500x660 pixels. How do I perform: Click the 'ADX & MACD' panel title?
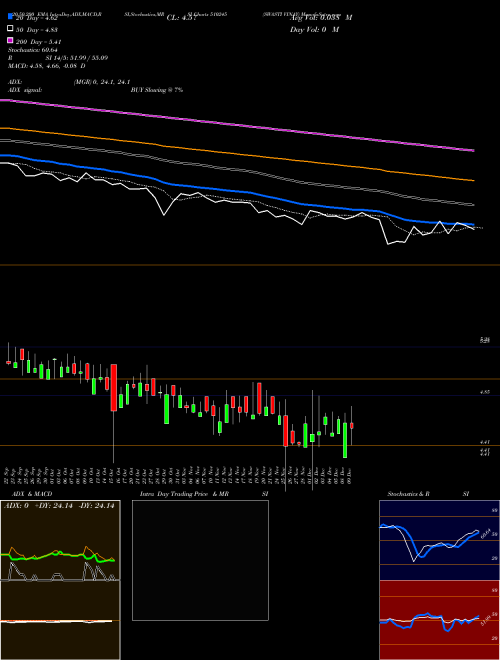click(x=32, y=494)
